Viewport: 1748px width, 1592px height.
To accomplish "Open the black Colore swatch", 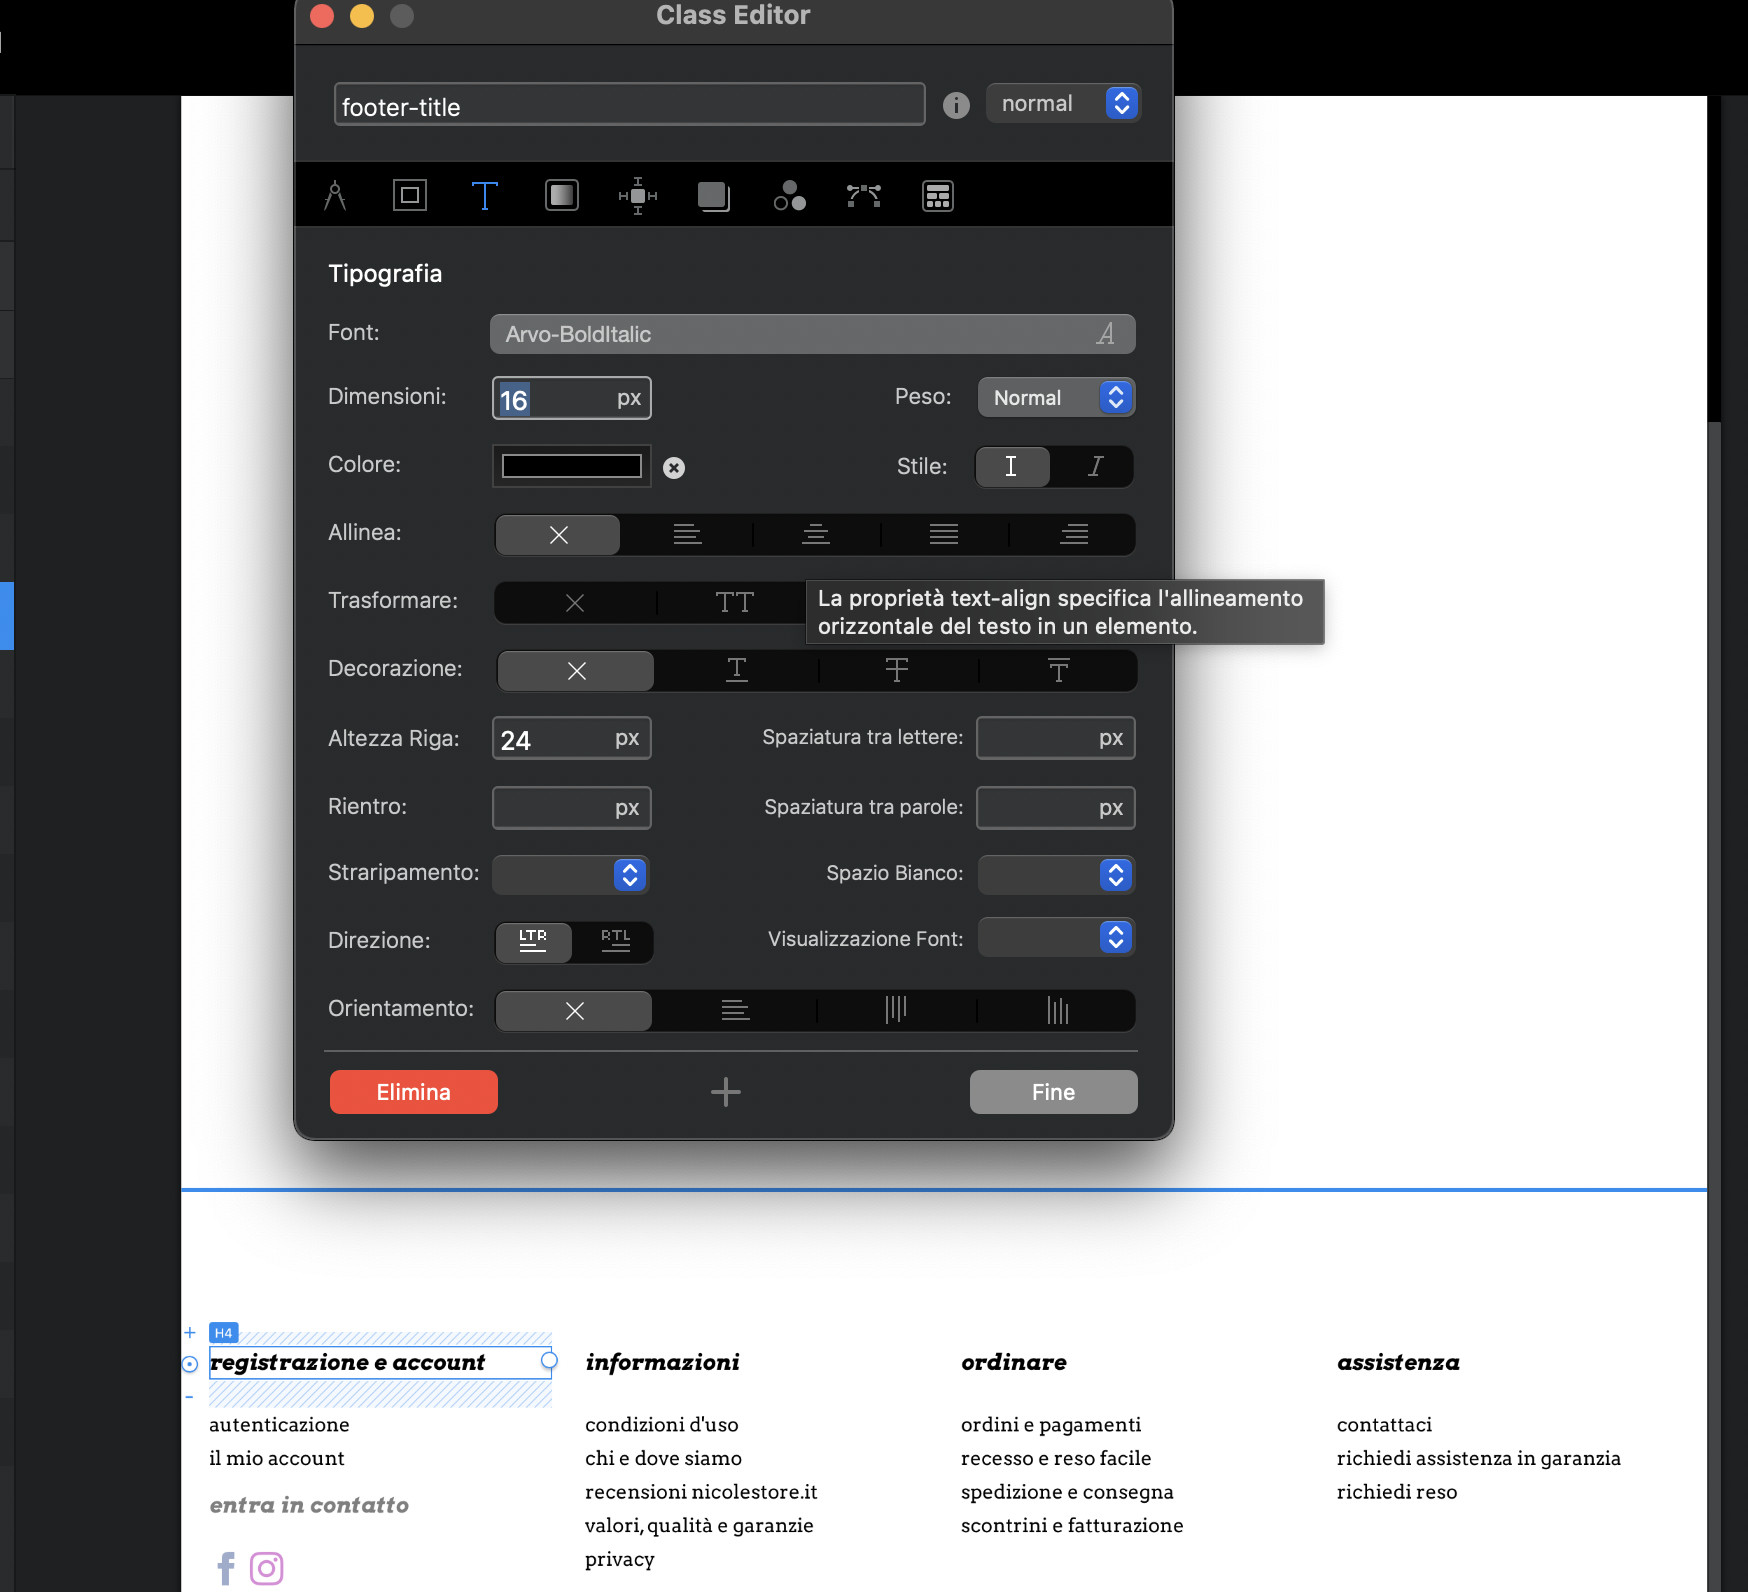I will (x=572, y=466).
